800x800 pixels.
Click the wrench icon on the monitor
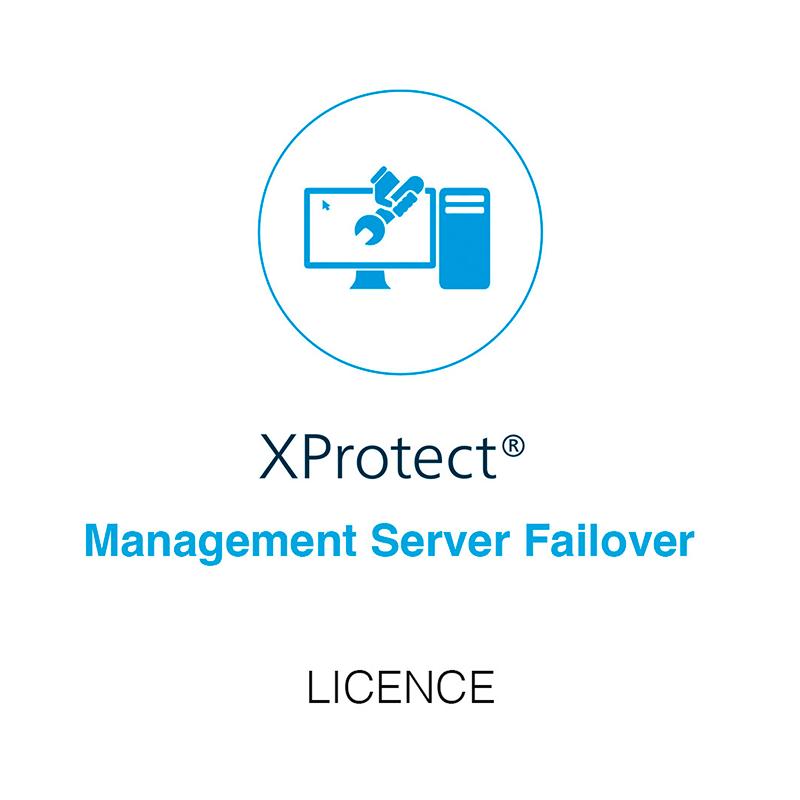(371, 229)
